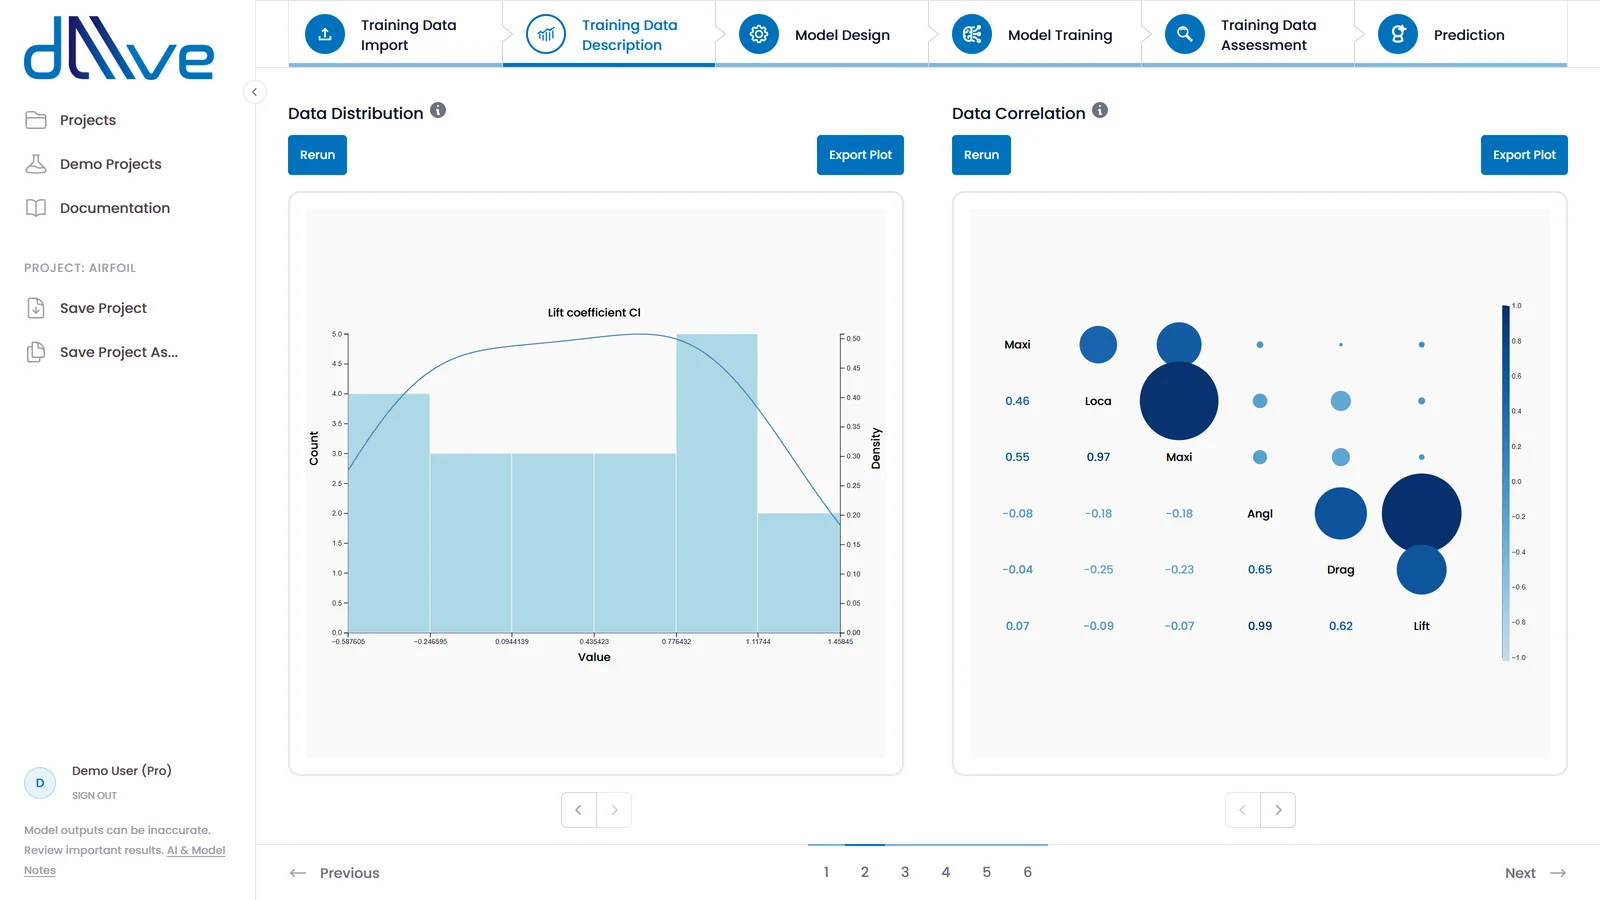
Task: Collapse the left sidebar
Action: point(254,92)
